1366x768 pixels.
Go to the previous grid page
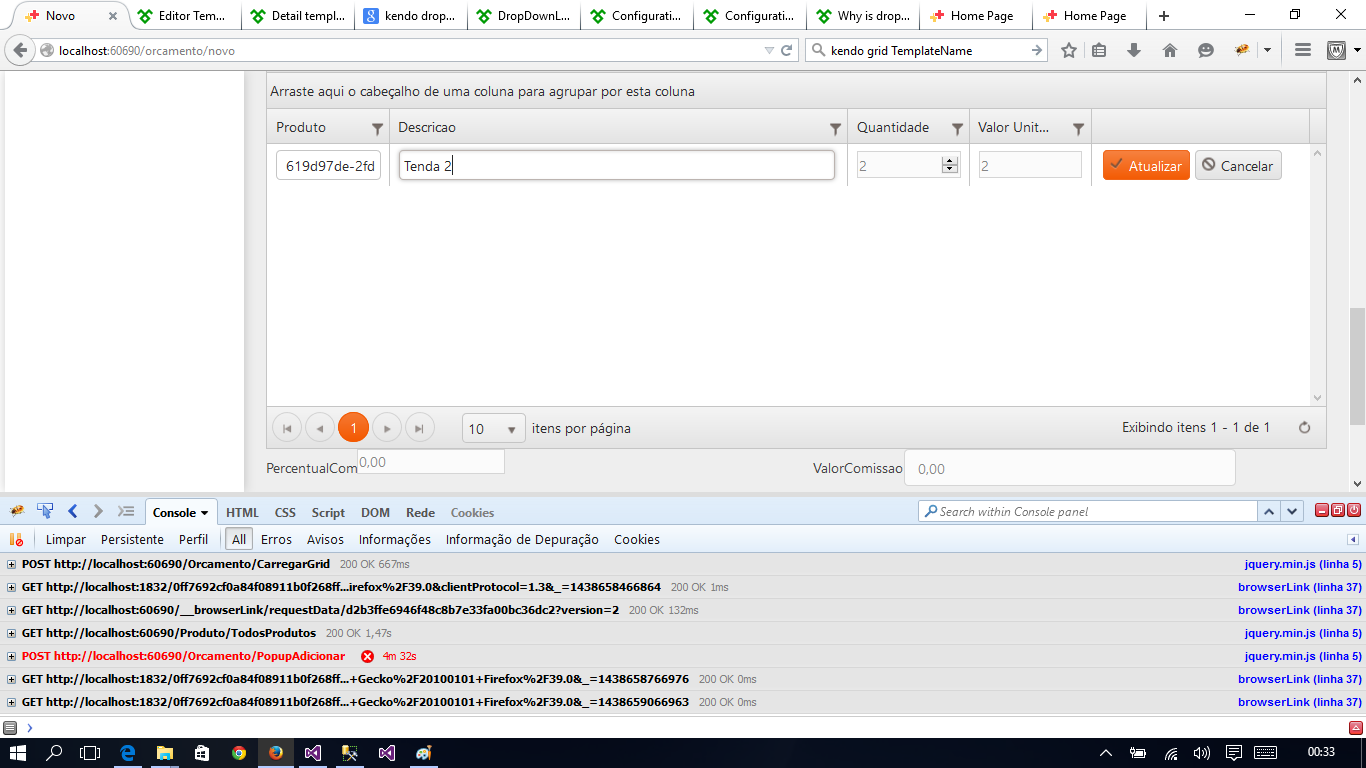tap(320, 428)
